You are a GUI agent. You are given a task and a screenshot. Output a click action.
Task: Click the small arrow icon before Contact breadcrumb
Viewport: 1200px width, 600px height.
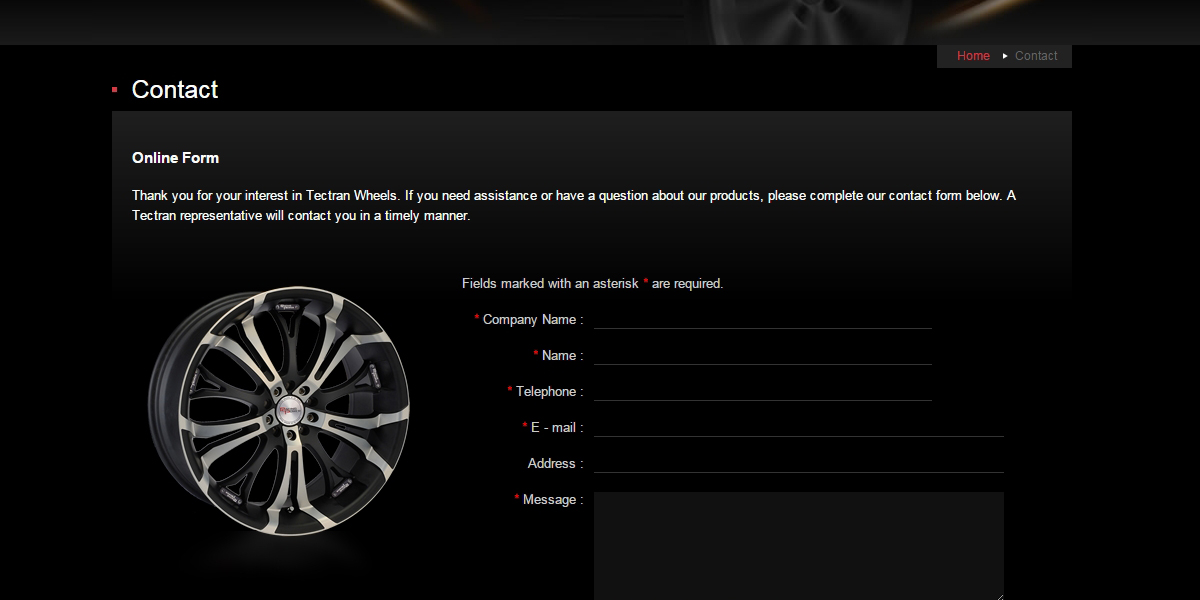click(1005, 56)
